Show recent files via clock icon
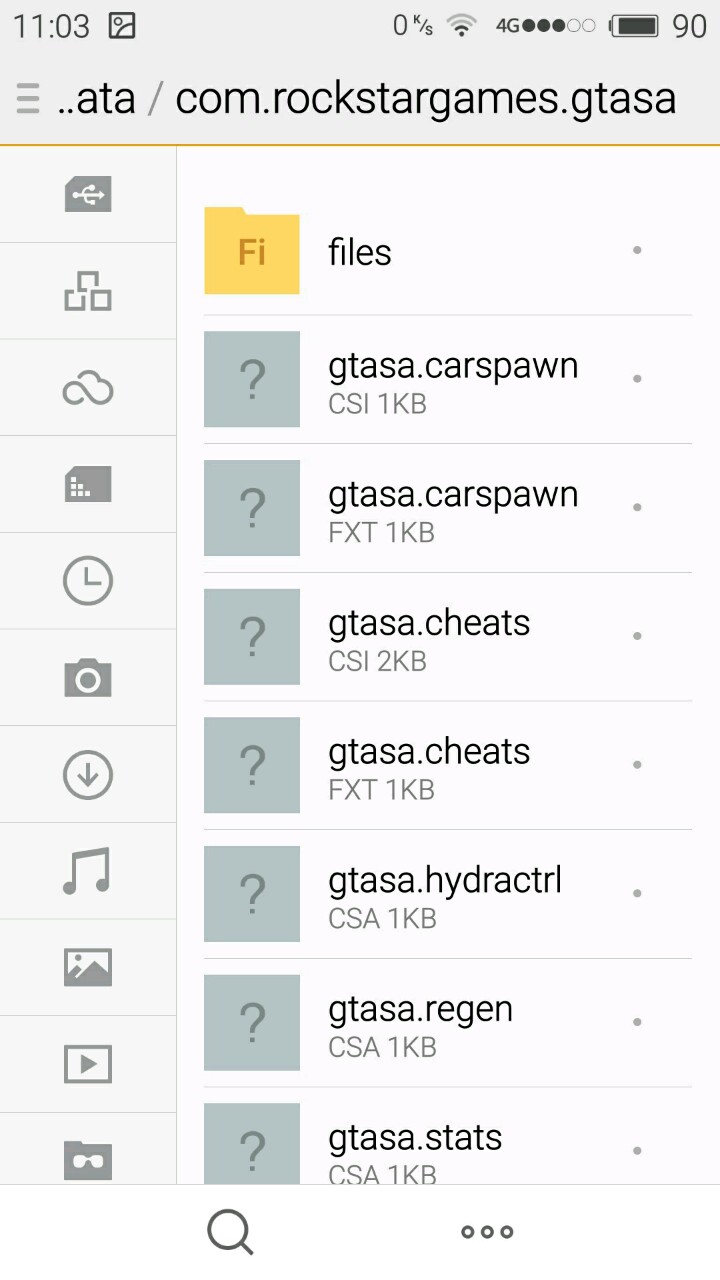Viewport: 720px width, 1280px height. [x=88, y=581]
